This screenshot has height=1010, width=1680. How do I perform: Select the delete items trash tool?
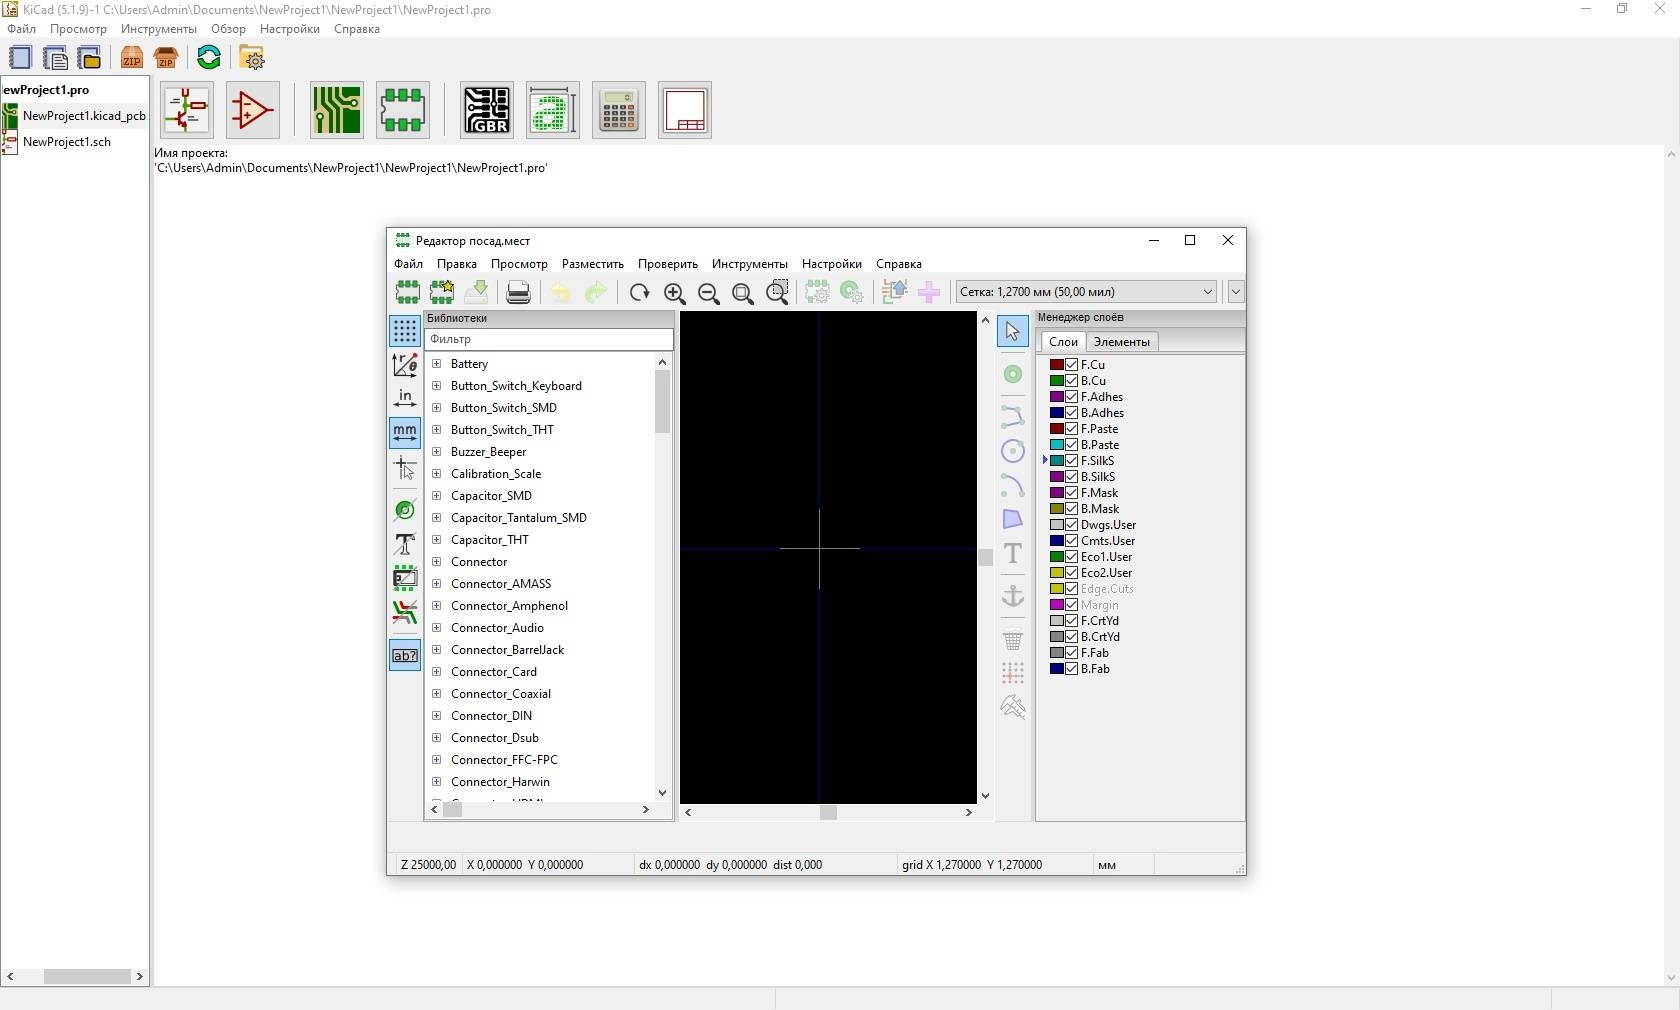[x=1013, y=639]
